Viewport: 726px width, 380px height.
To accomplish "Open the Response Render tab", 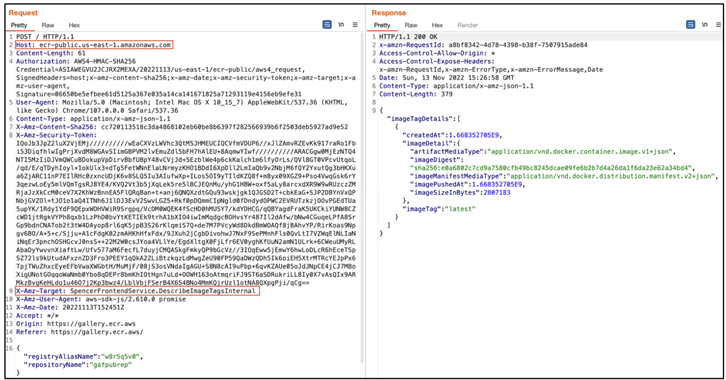I will 467,25.
